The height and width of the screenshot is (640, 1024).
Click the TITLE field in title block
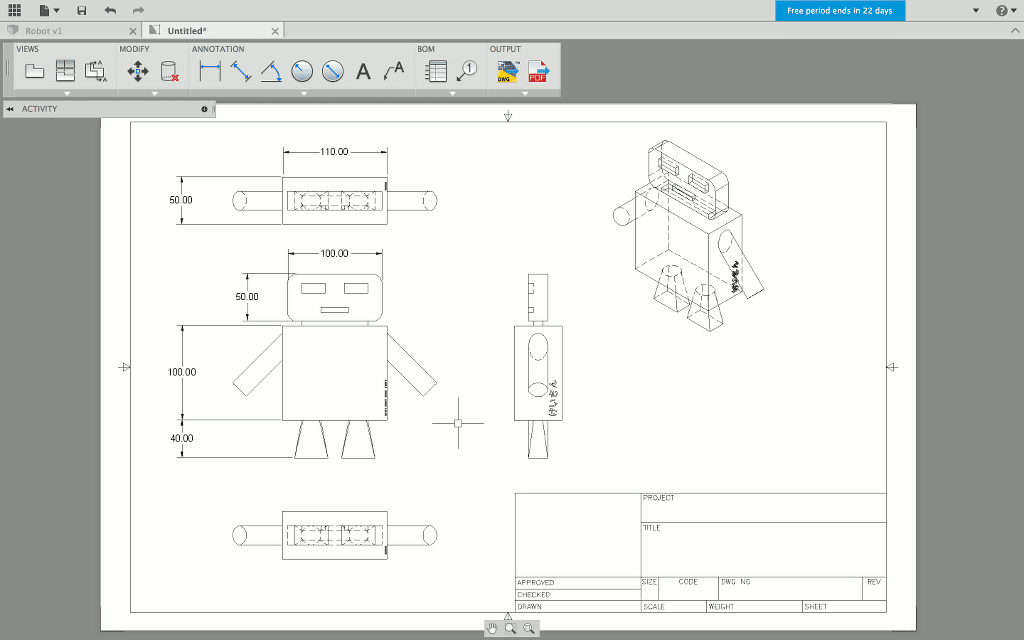(x=763, y=550)
